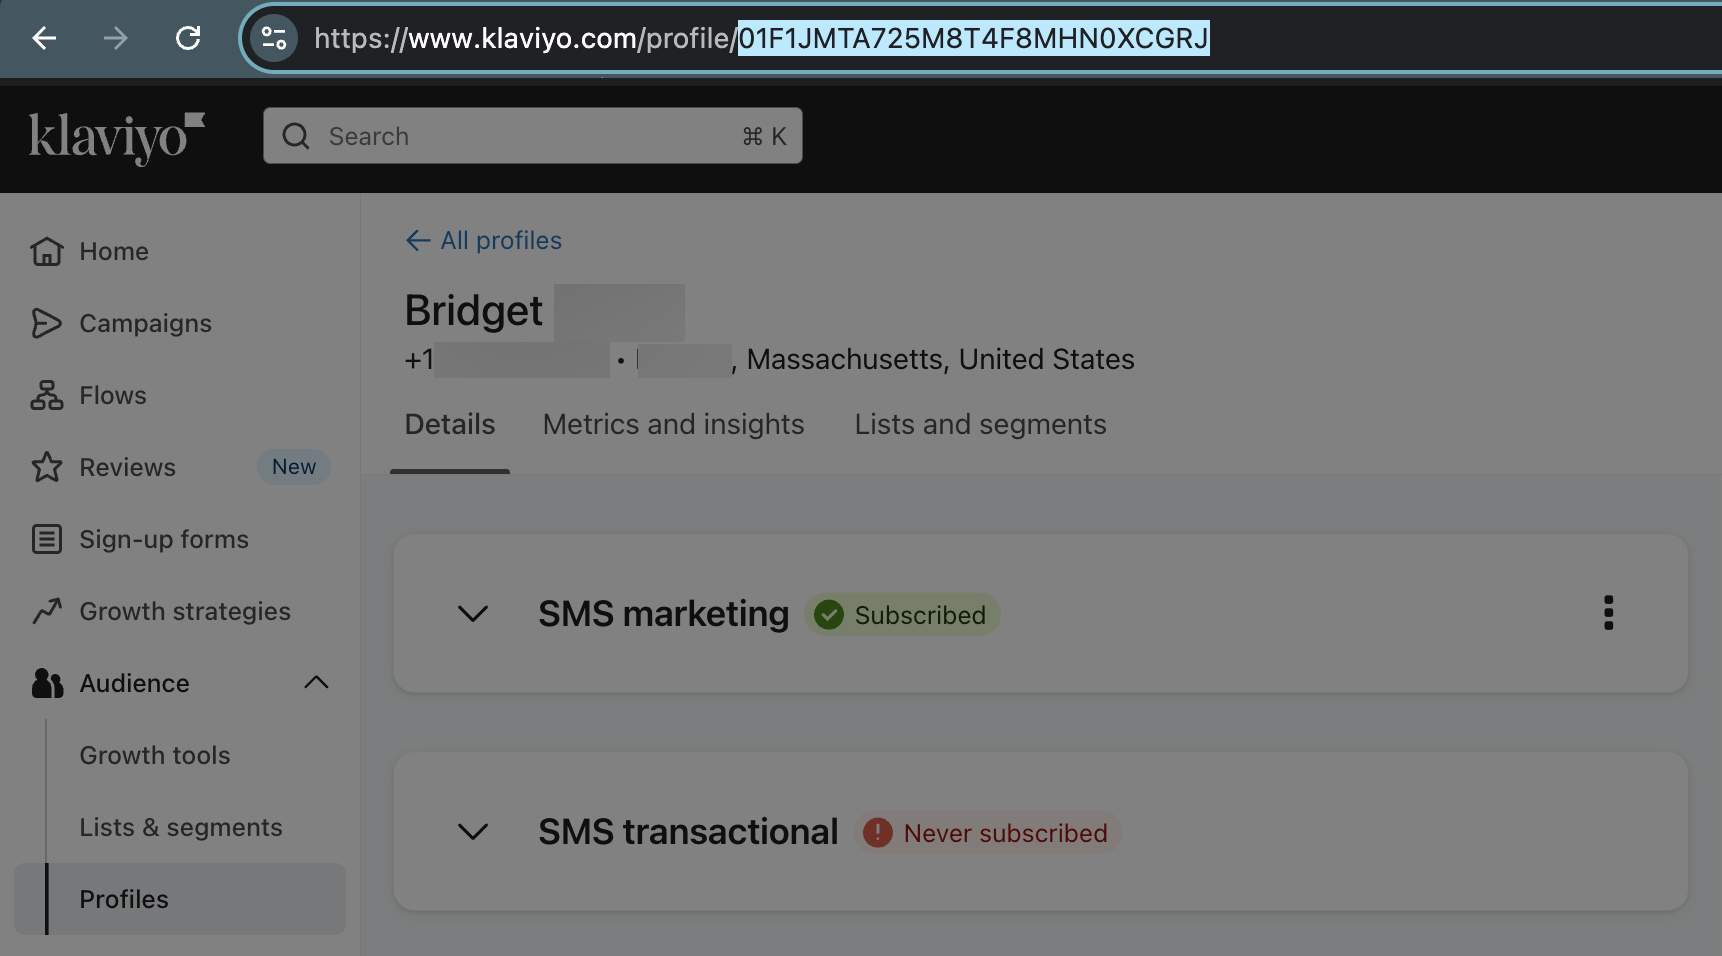Open the SMS marketing kebab menu
Screen dimensions: 1722x956
click(1608, 613)
